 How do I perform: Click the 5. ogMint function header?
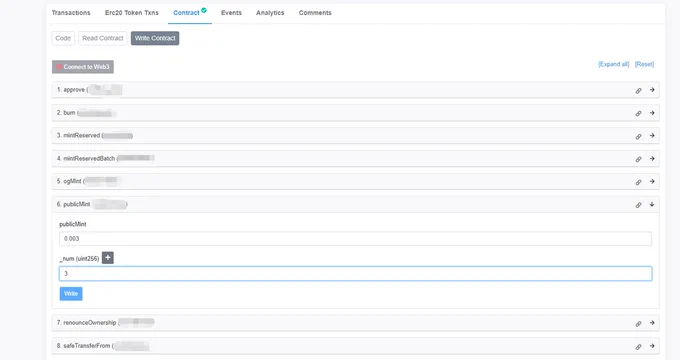click(x=355, y=181)
